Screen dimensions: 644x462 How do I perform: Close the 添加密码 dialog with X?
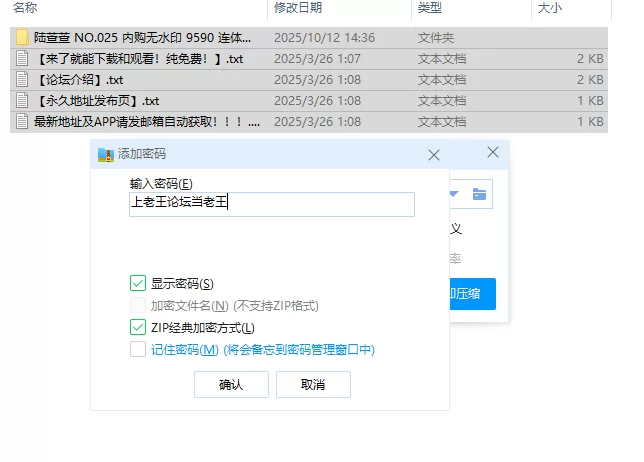coord(434,155)
